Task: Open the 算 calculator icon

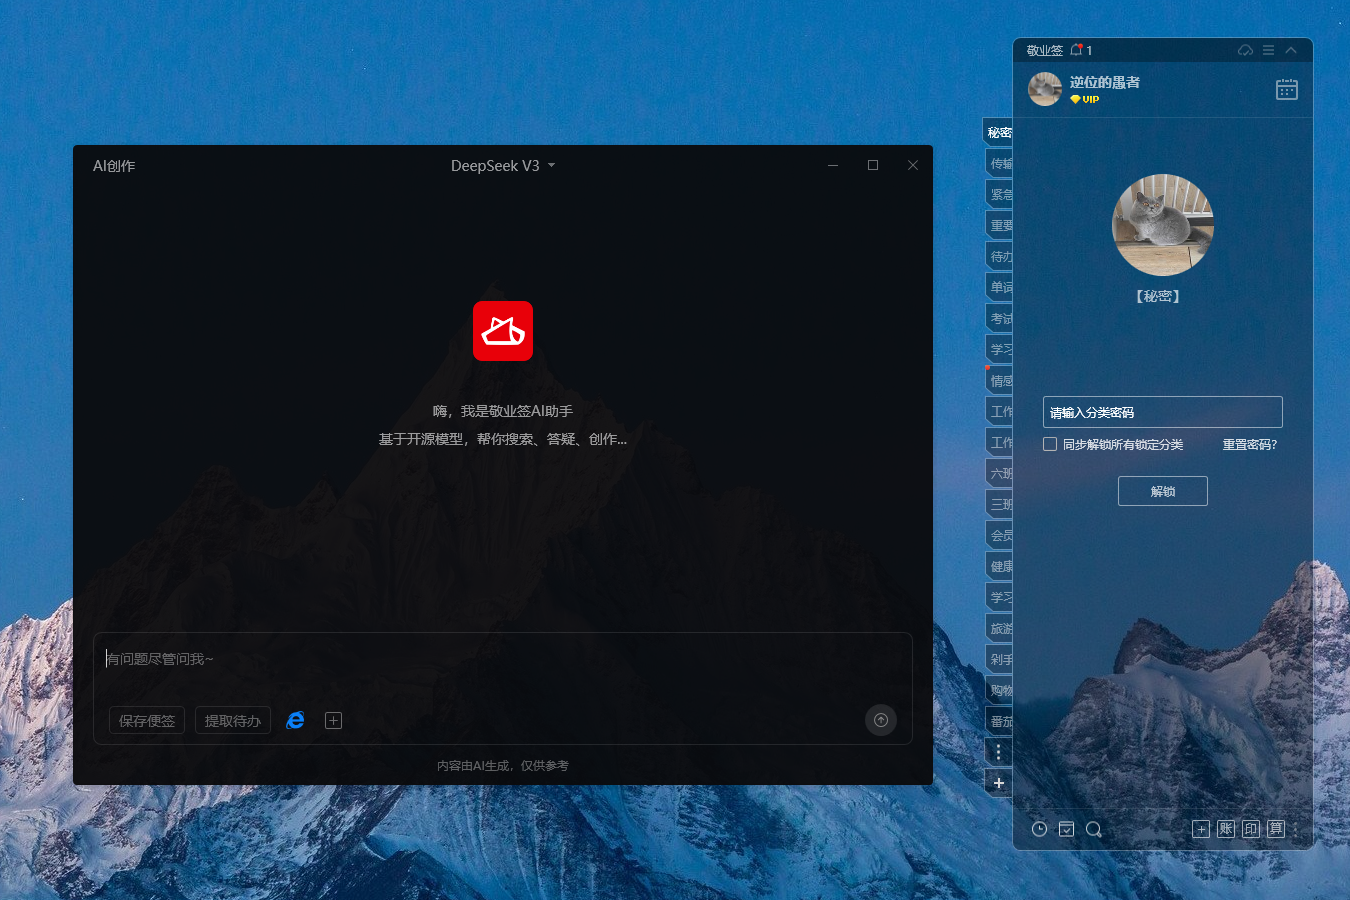Action: 1275,829
